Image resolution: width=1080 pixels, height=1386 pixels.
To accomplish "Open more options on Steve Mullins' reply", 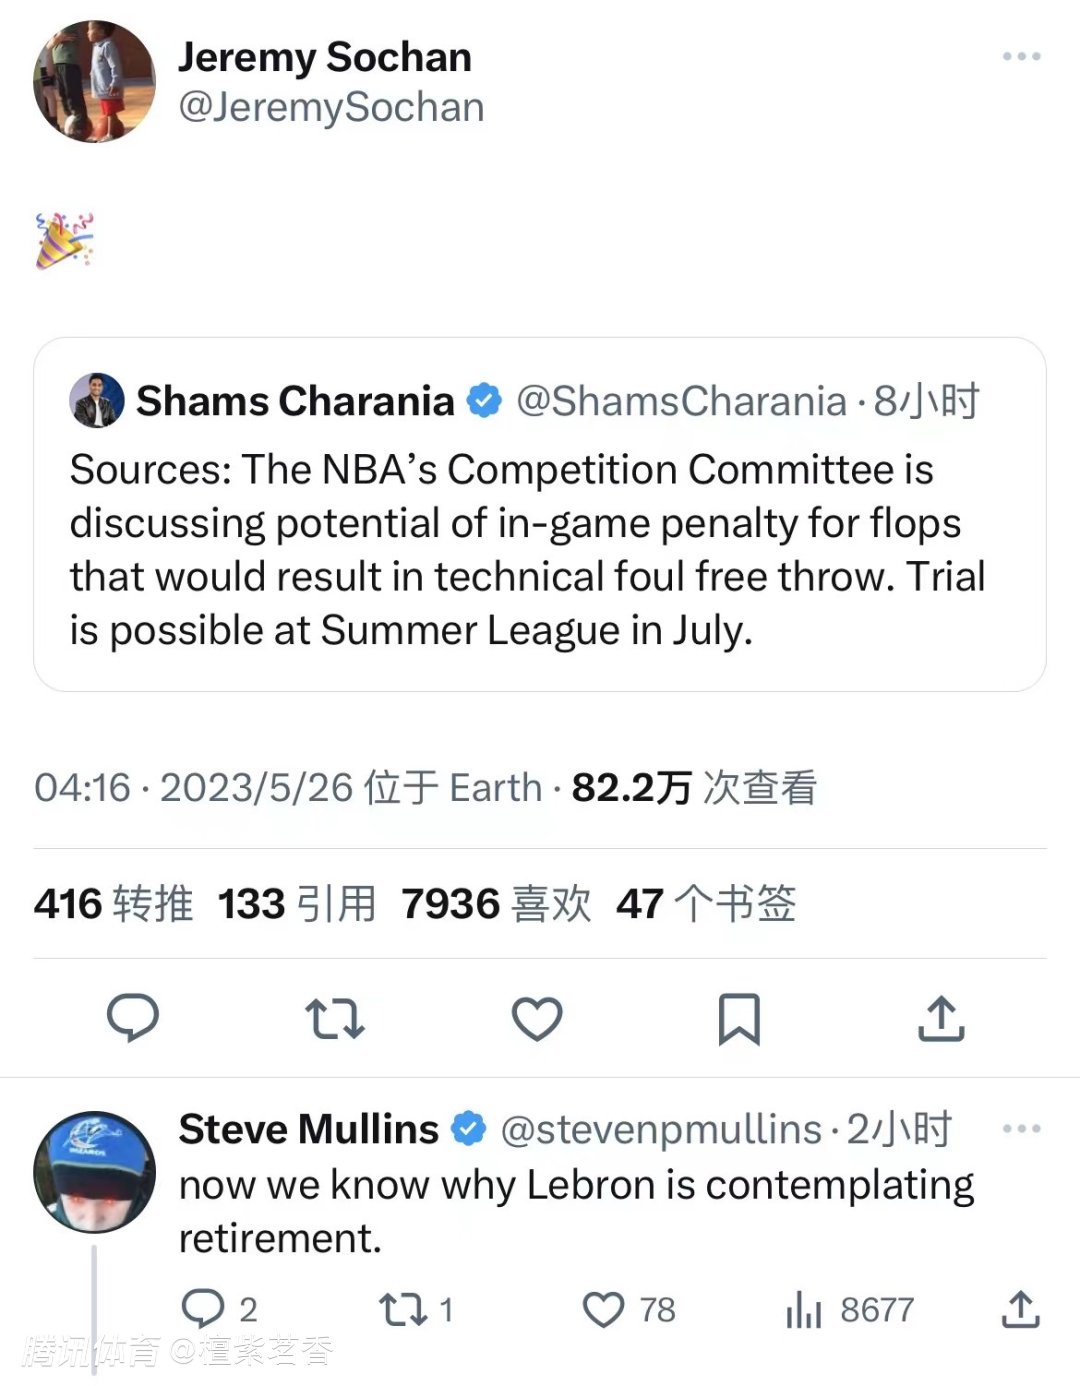I will (1021, 1129).
